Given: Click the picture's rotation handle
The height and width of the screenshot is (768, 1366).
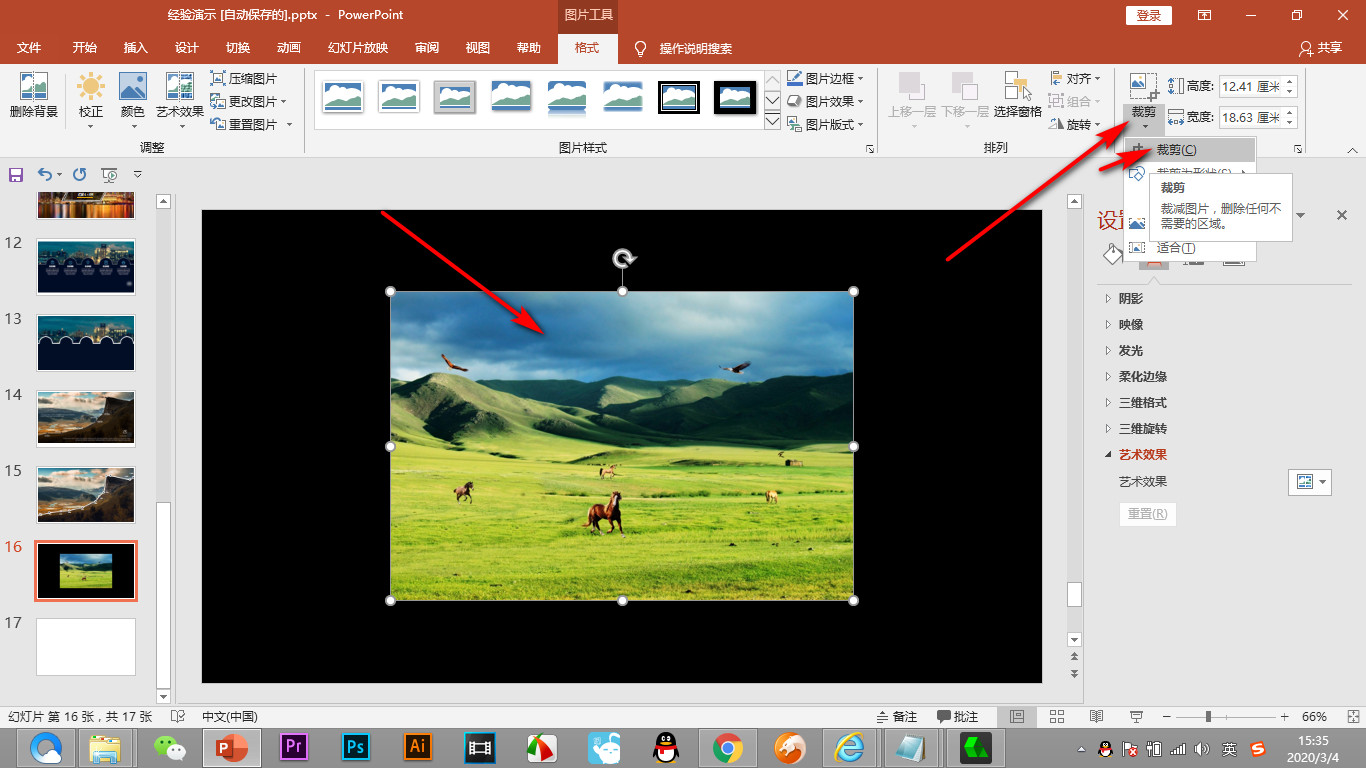Looking at the screenshot, I should pyautogui.click(x=622, y=260).
